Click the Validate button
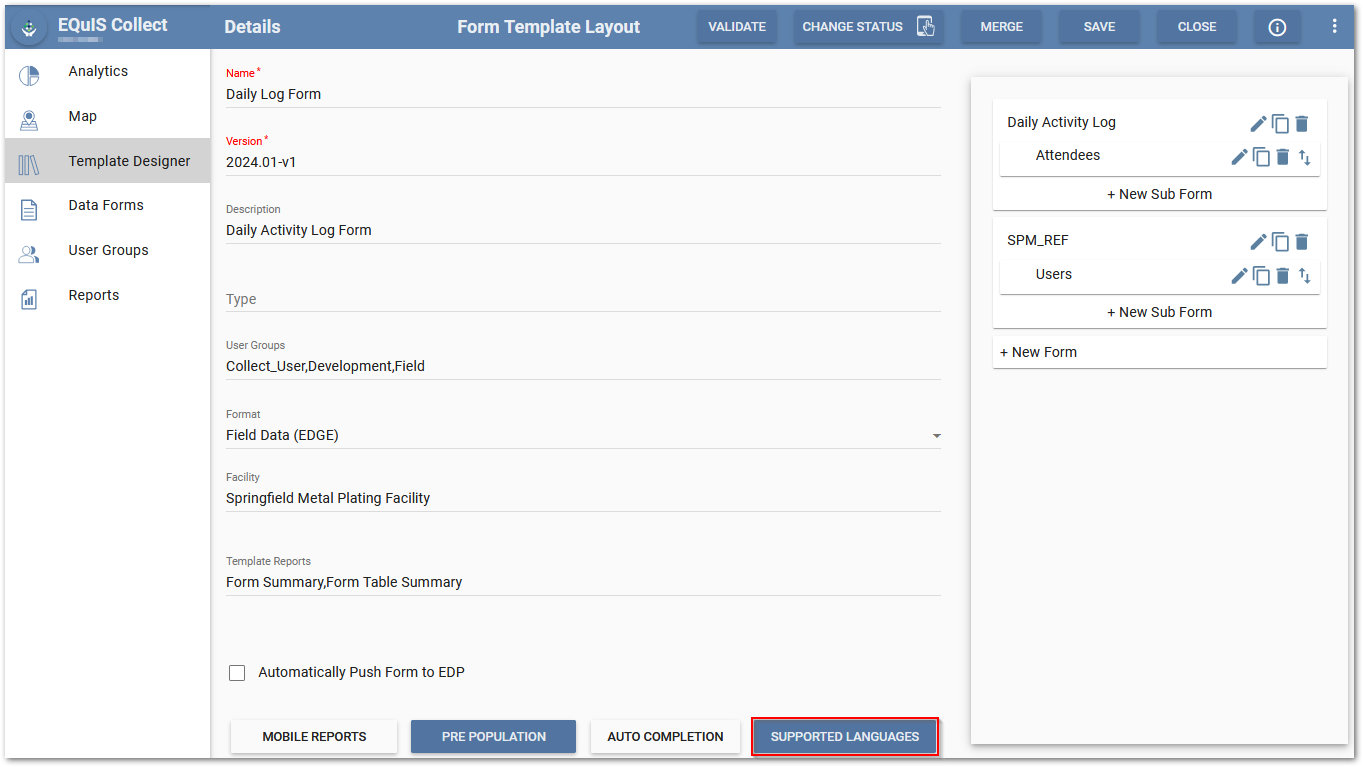The height and width of the screenshot is (767, 1363). click(737, 27)
